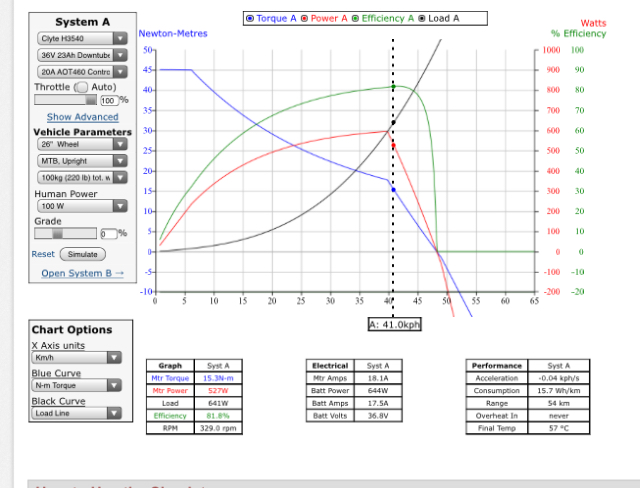Click the Show Advanced link
This screenshot has height=488, width=640.
(82, 117)
